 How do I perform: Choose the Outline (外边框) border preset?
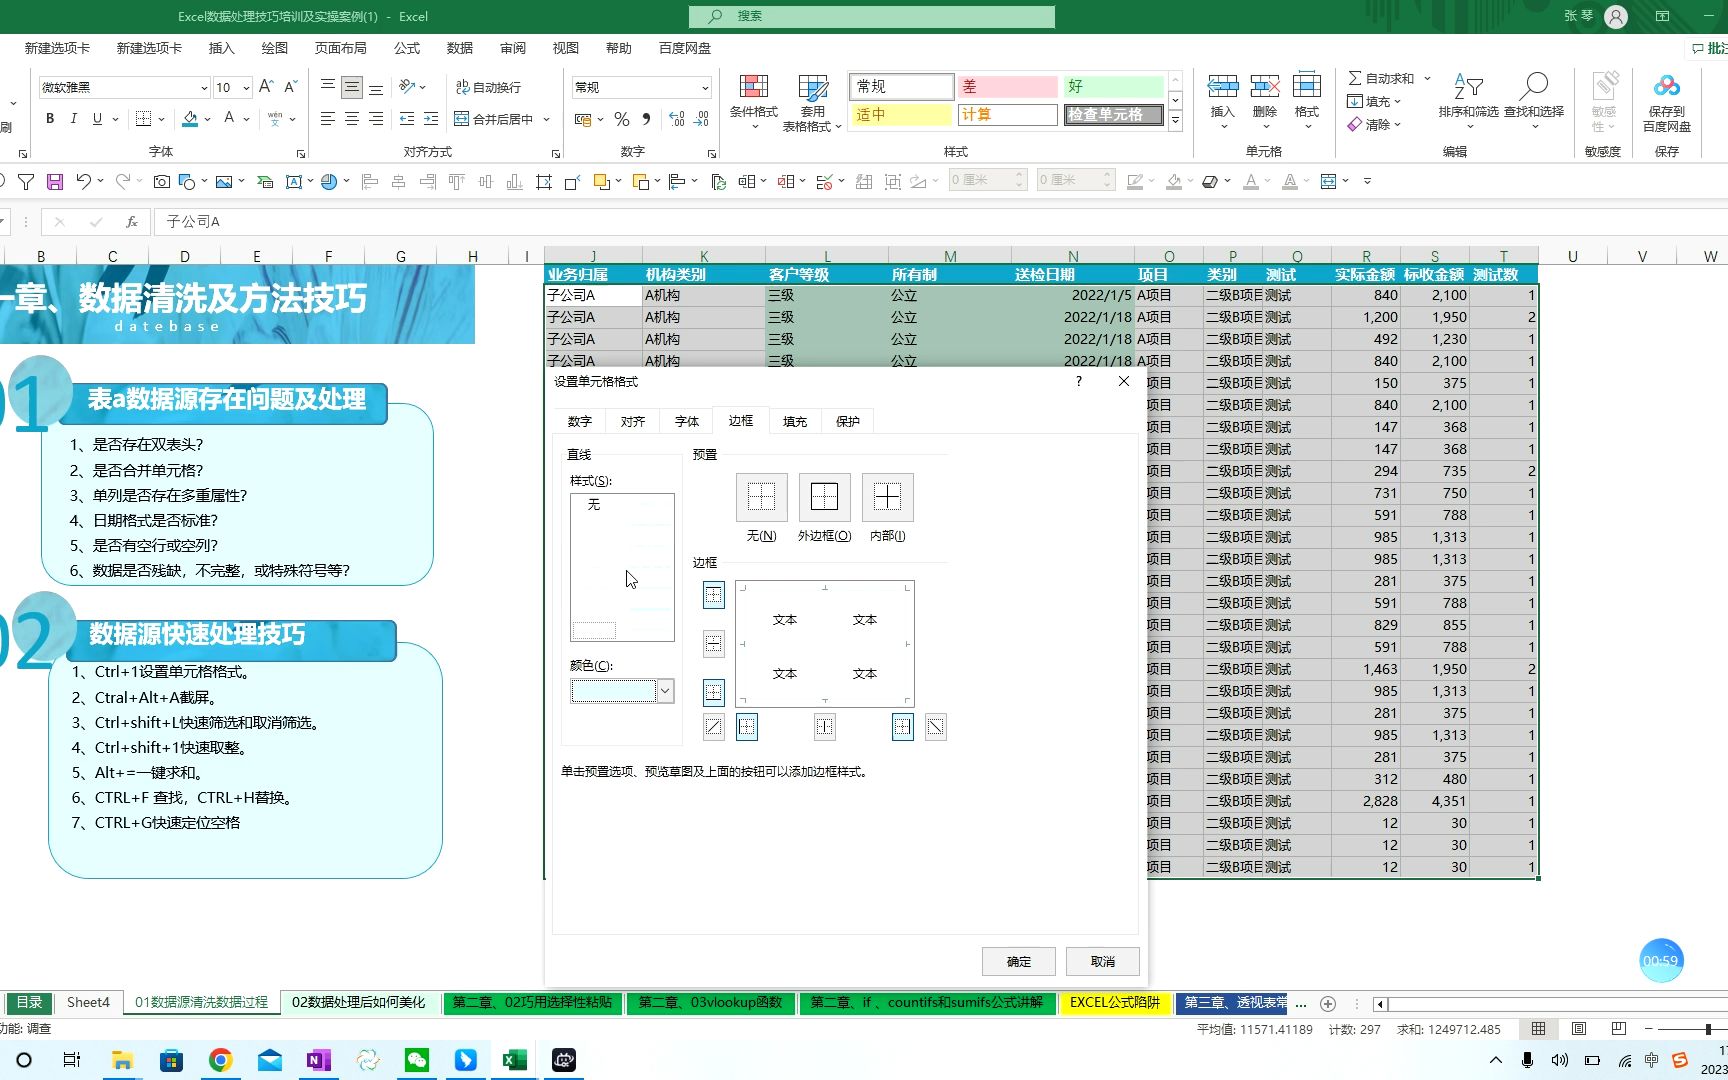824,497
